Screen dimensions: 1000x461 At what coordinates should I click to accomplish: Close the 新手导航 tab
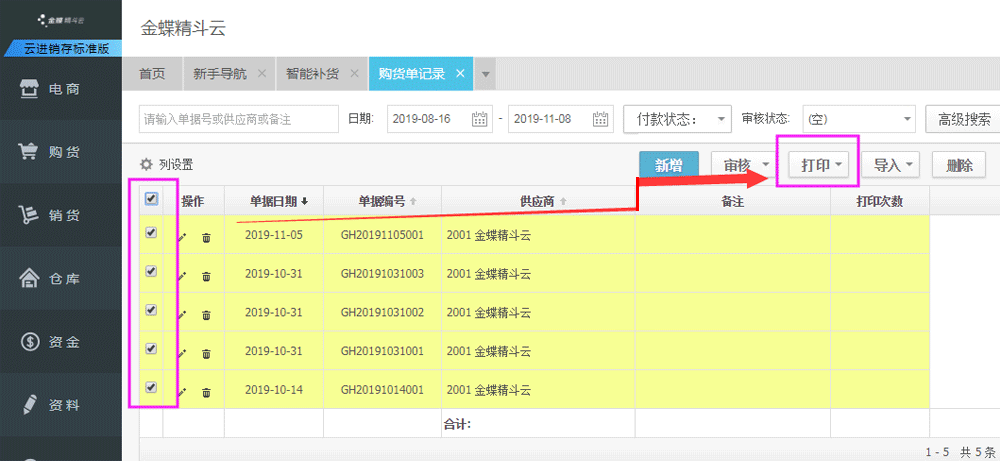point(261,73)
